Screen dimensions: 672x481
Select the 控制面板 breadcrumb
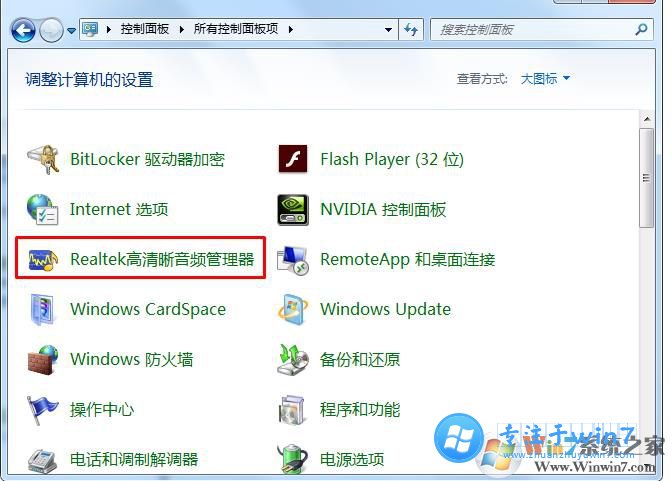[x=145, y=29]
